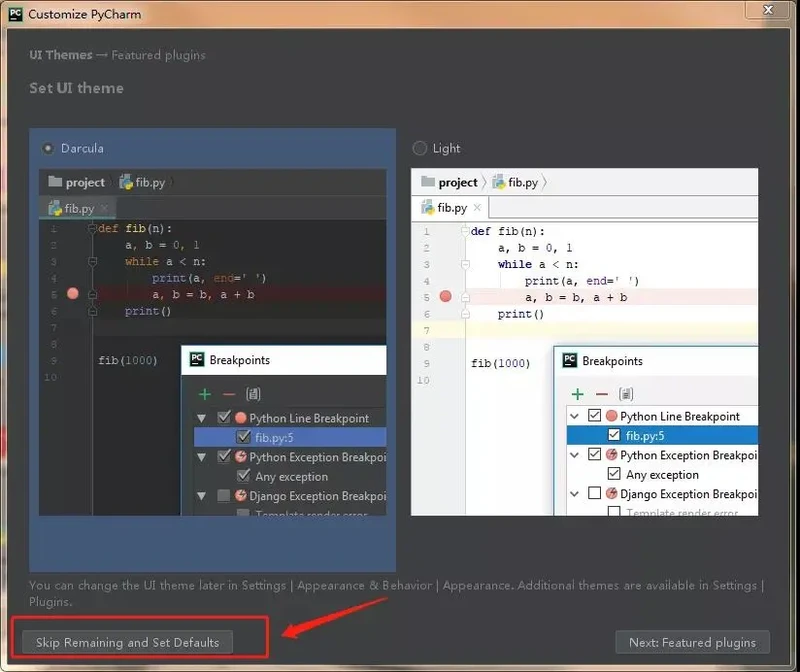Click Django Exception Breakpoint icon in Light tree
This screenshot has height=672, width=800.
coord(611,493)
